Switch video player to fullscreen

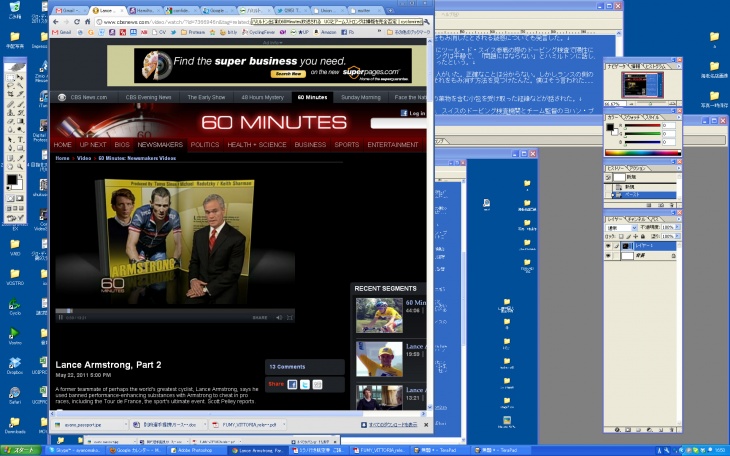click(290, 318)
